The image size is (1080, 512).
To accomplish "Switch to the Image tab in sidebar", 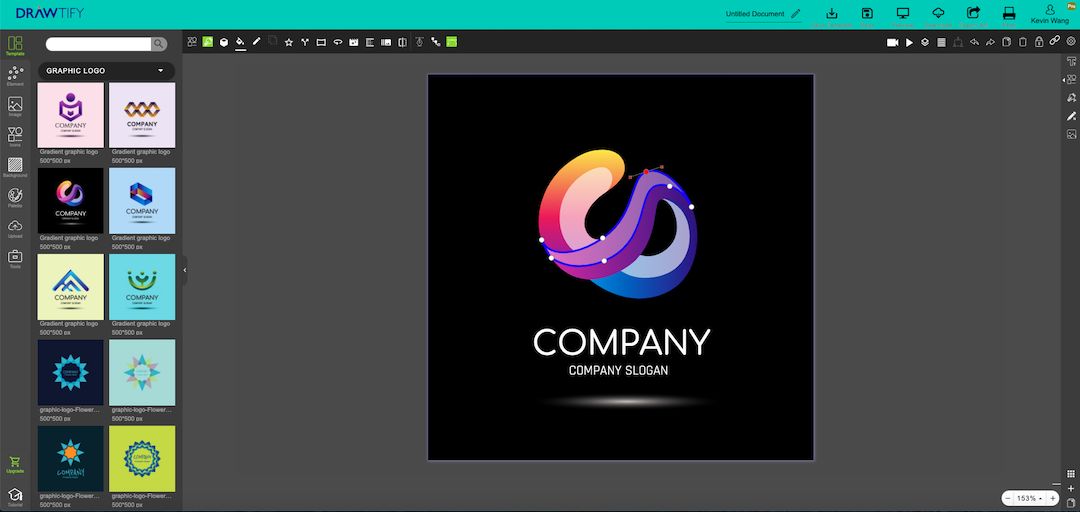I will [15, 106].
